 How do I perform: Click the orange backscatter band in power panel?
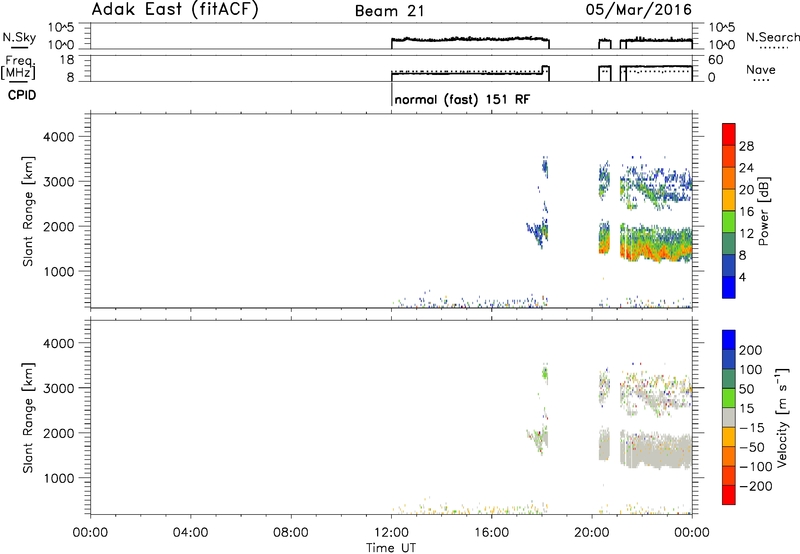(x=656, y=252)
